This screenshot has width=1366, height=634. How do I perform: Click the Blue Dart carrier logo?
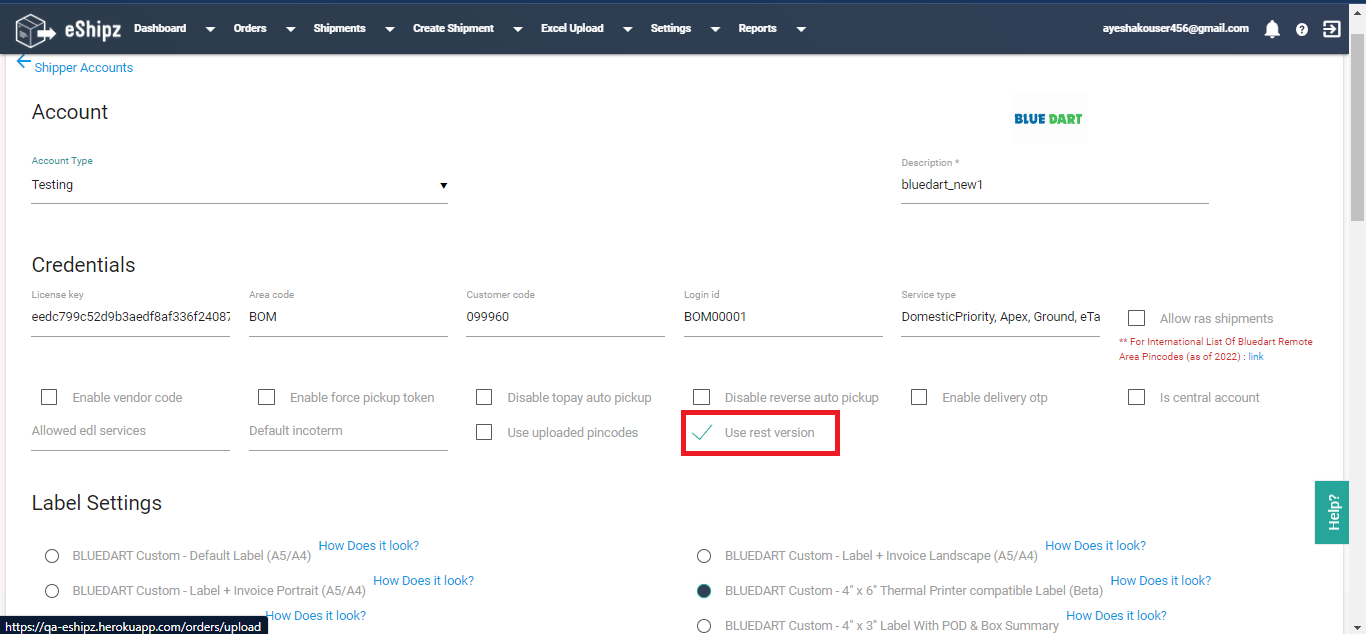(1048, 119)
